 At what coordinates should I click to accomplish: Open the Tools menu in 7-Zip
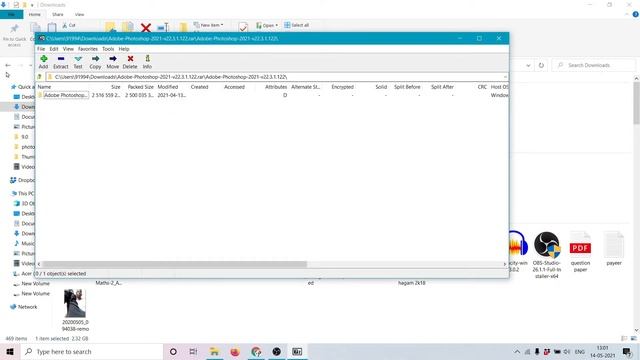(108, 49)
